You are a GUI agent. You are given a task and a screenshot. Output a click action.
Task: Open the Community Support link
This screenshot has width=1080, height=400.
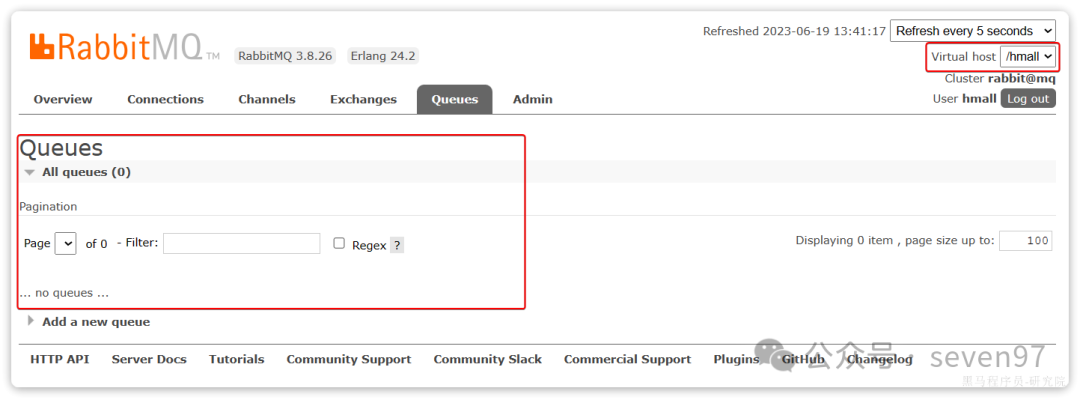click(349, 359)
